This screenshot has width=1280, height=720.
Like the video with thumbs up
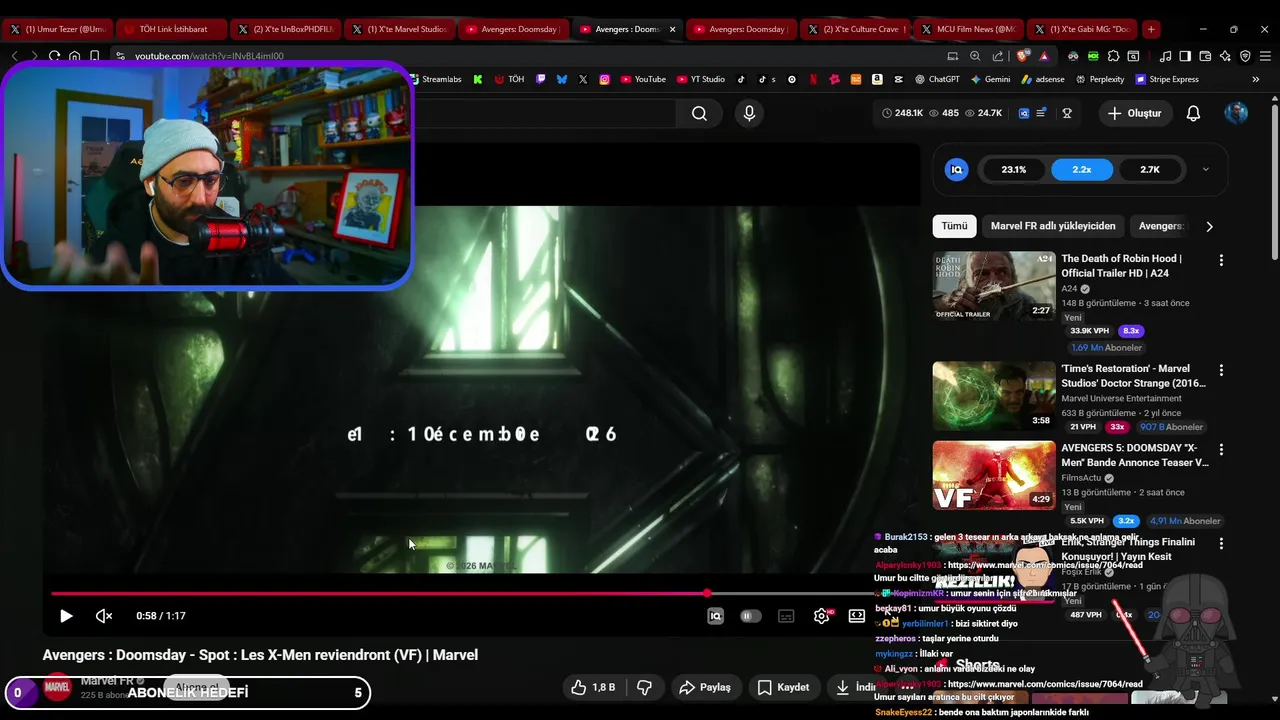tap(593, 688)
